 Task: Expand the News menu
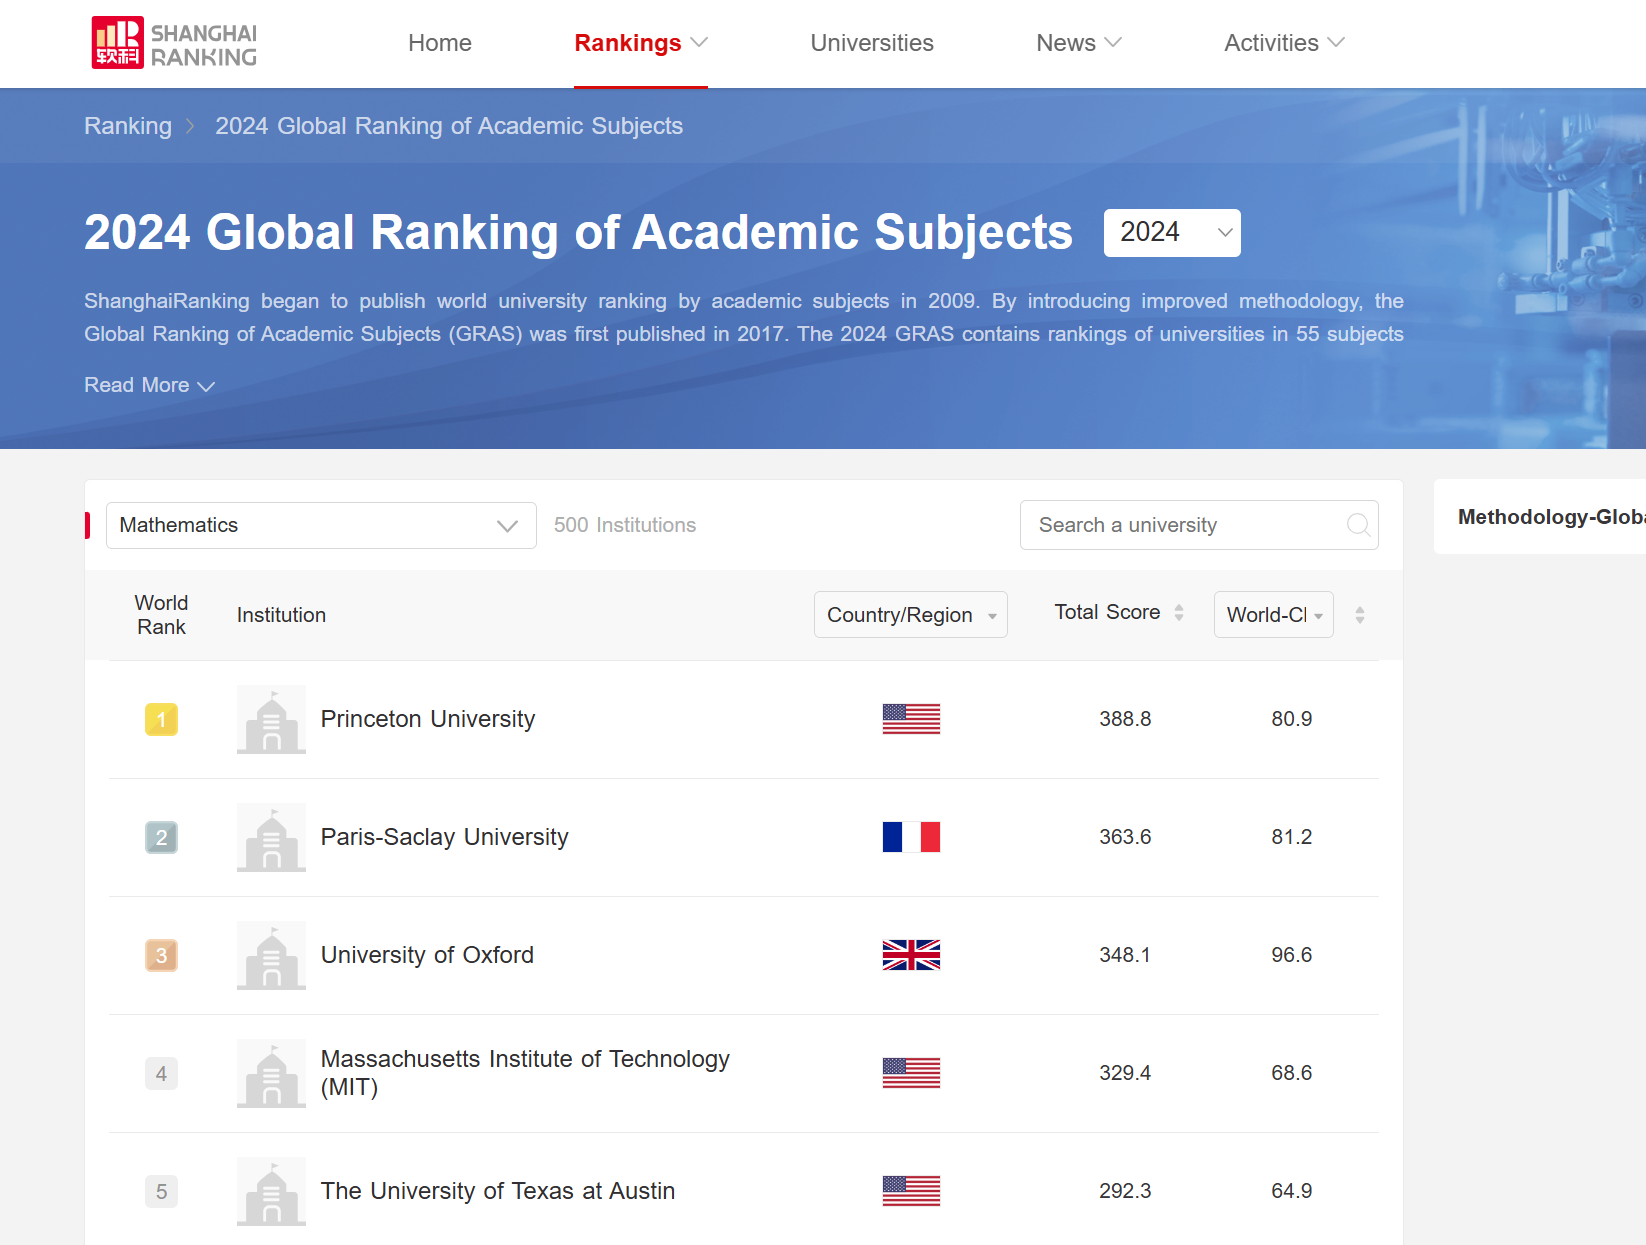click(1079, 43)
